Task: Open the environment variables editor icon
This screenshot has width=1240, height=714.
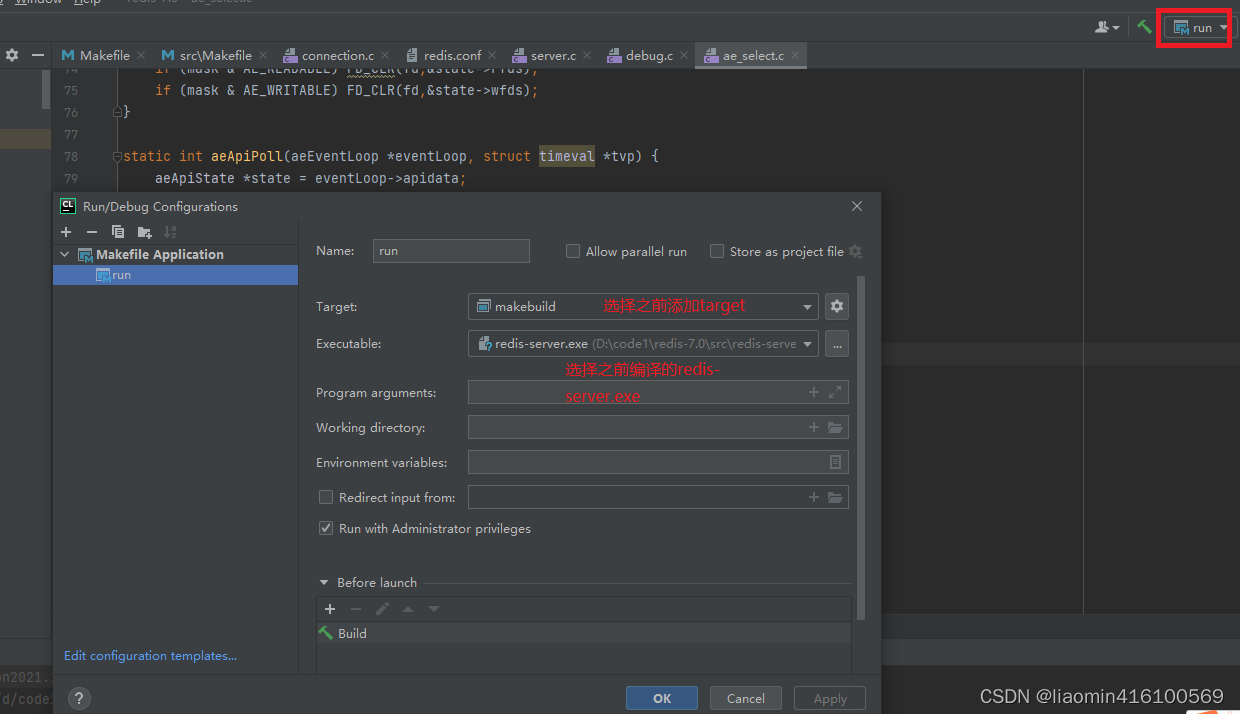Action: (x=836, y=462)
